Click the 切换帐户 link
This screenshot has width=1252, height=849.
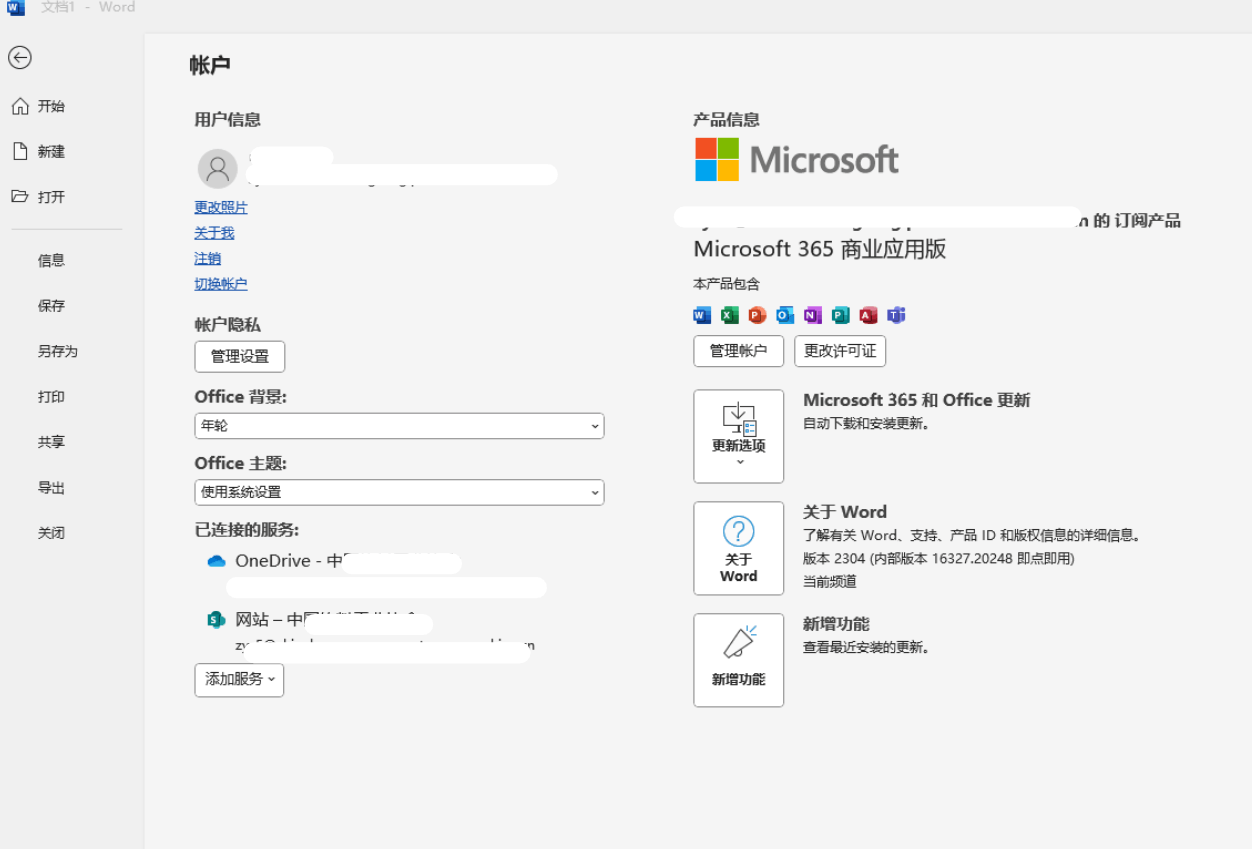click(x=221, y=284)
